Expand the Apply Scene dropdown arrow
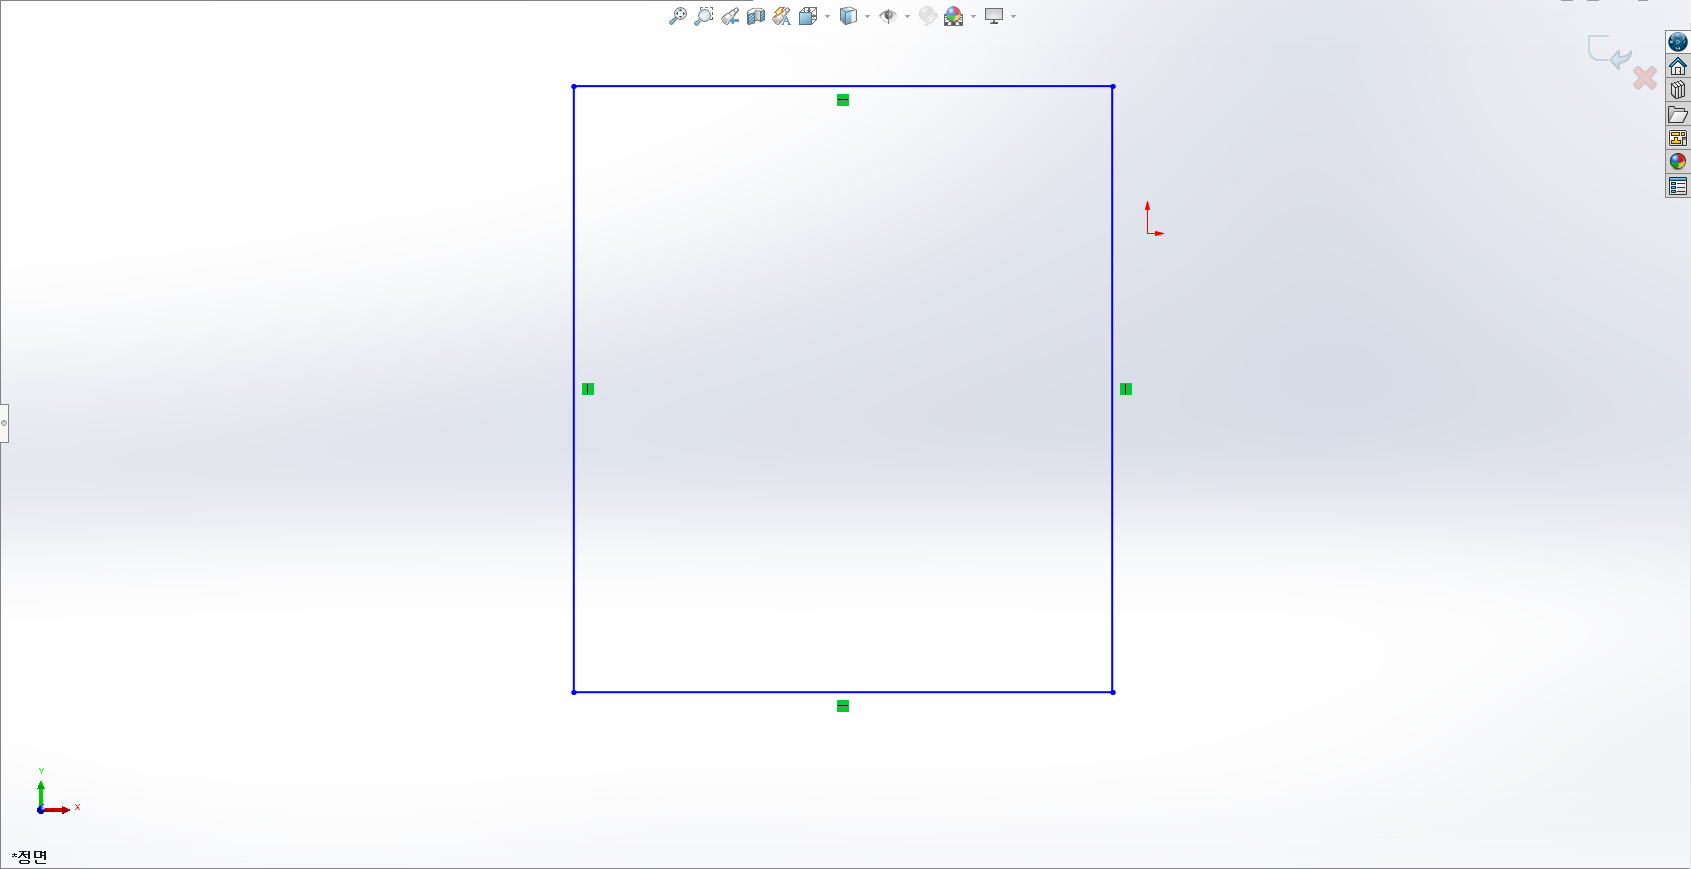This screenshot has height=869, width=1691. (973, 17)
